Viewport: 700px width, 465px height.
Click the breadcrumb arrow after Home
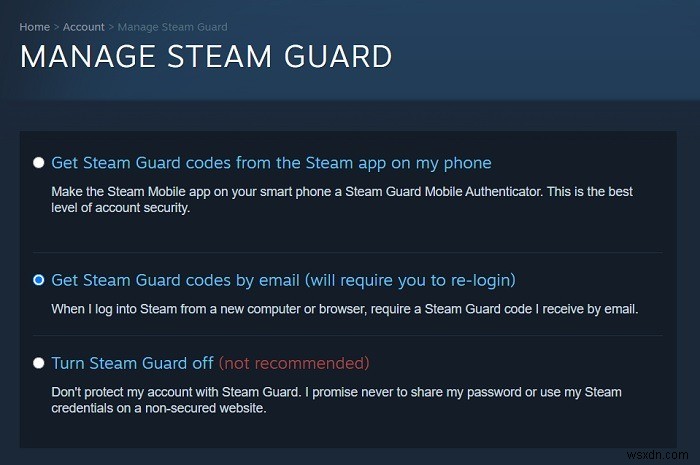[x=56, y=28]
